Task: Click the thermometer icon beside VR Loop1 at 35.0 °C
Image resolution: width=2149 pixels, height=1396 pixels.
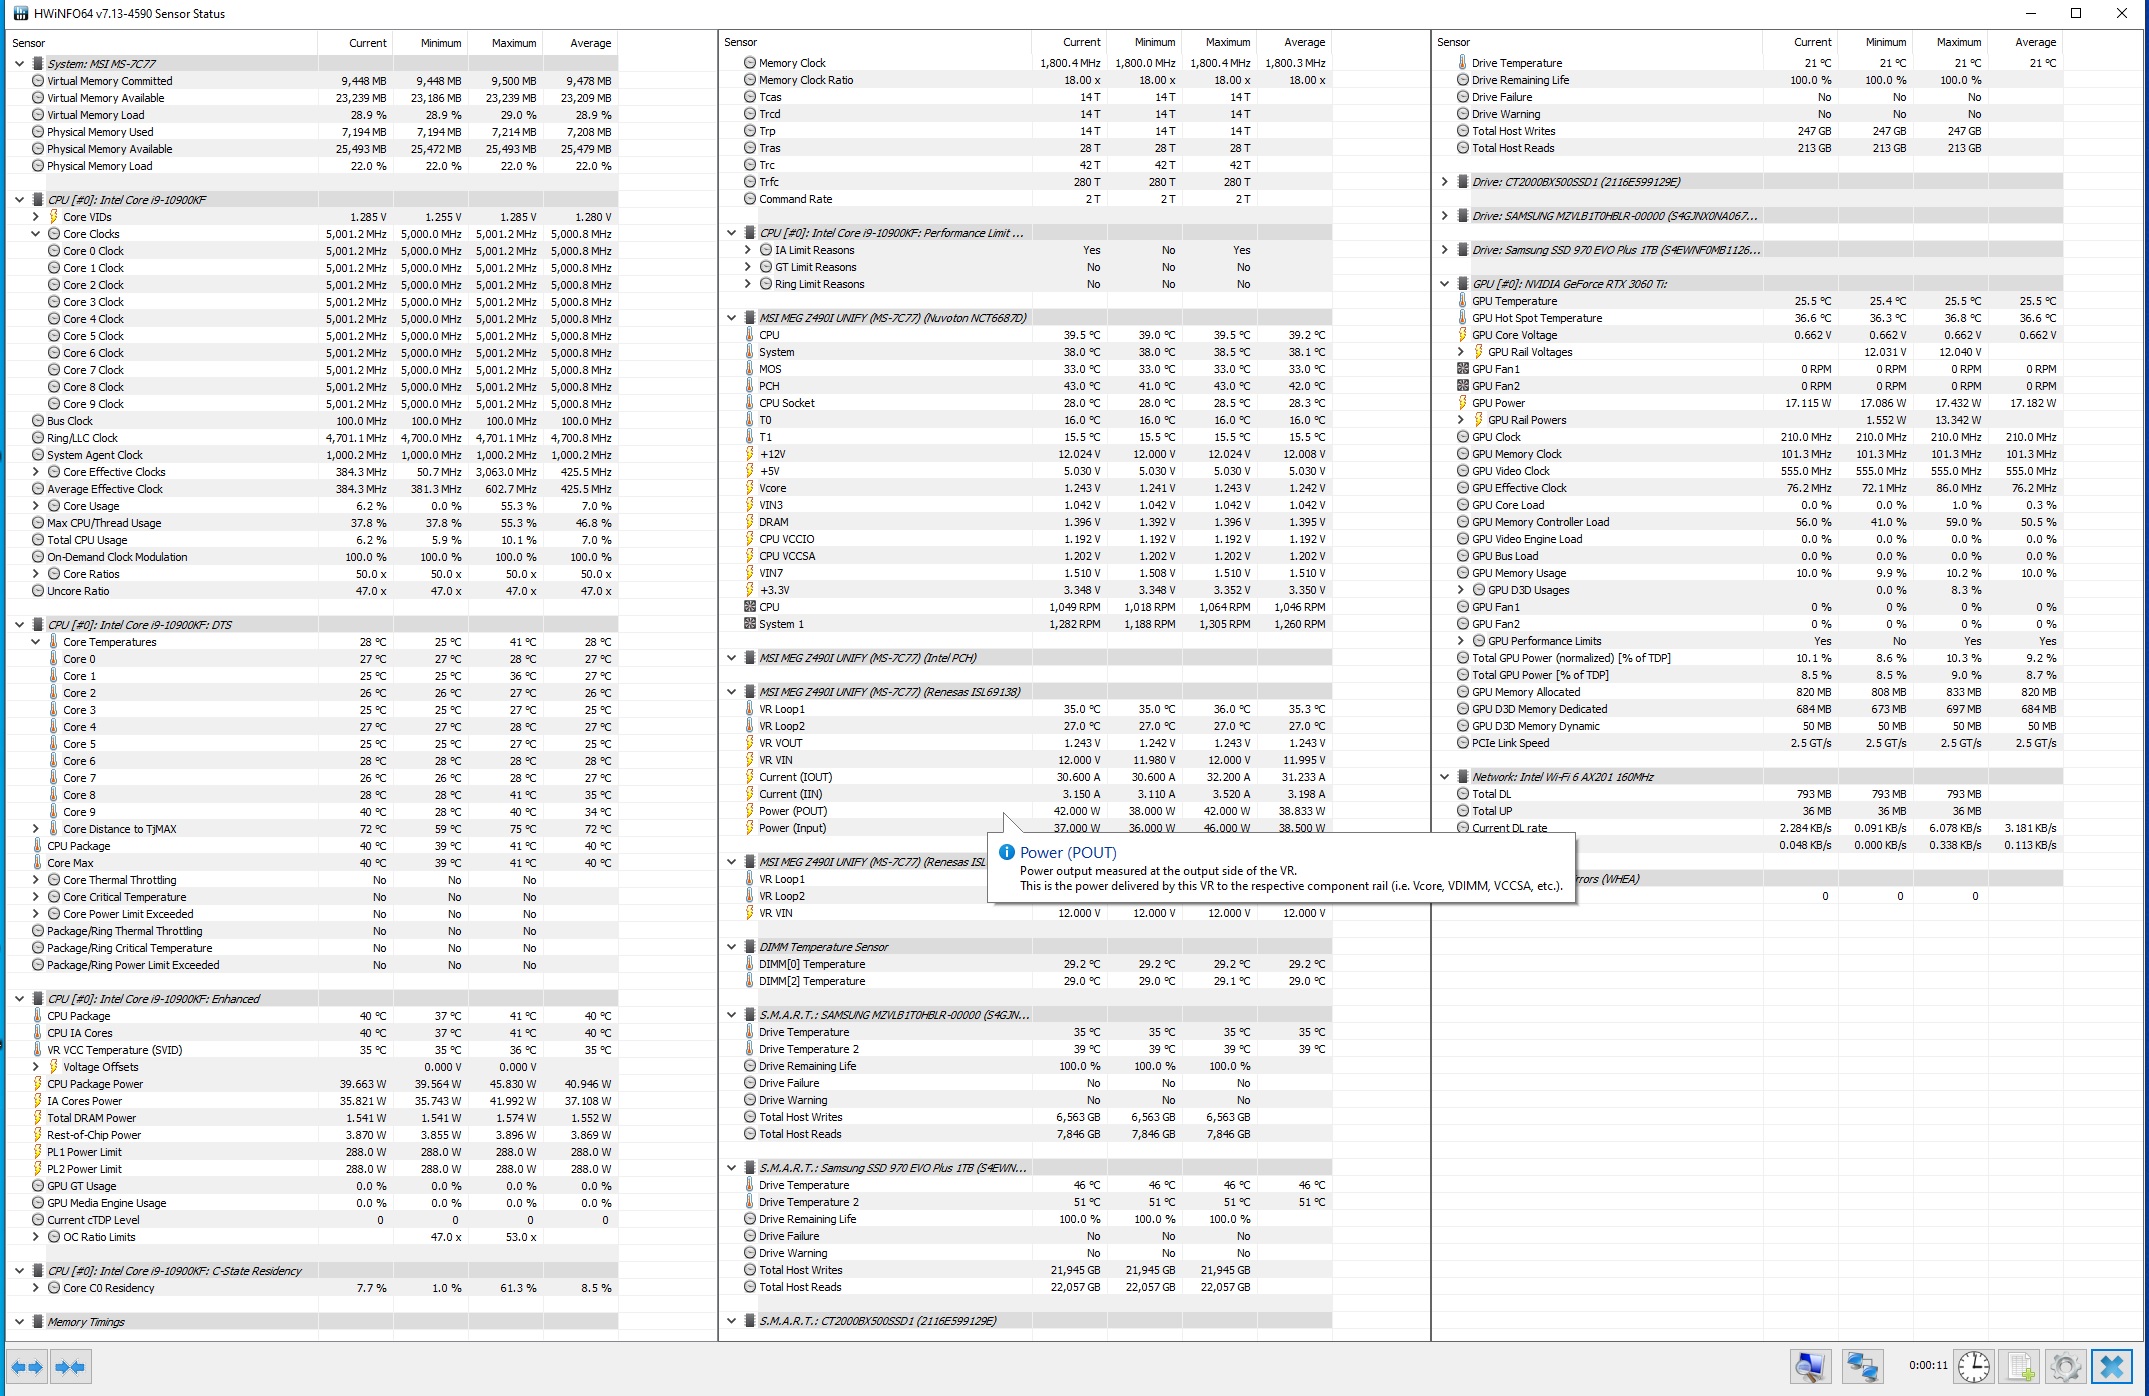Action: (750, 709)
